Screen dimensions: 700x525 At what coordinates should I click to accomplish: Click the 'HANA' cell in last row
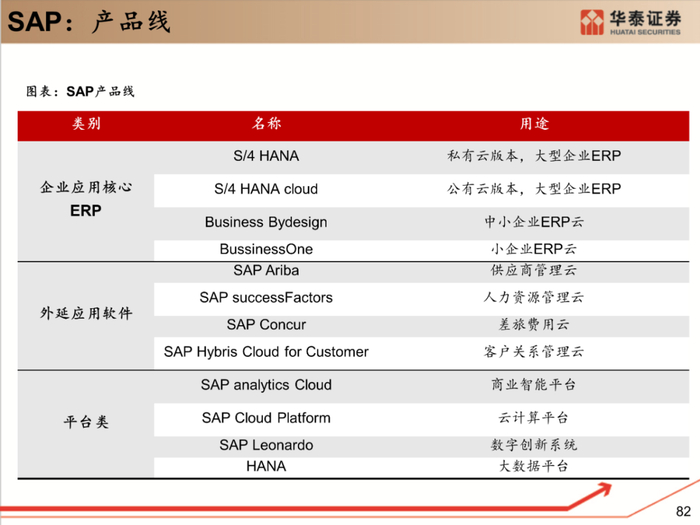(266, 466)
